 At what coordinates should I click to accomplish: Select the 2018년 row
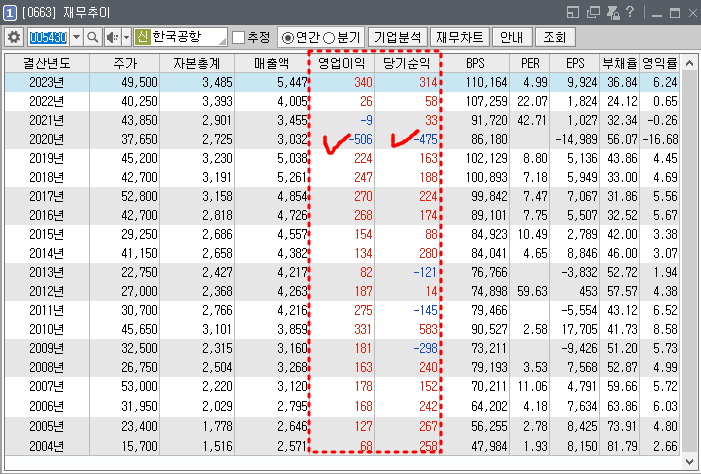tap(342, 178)
